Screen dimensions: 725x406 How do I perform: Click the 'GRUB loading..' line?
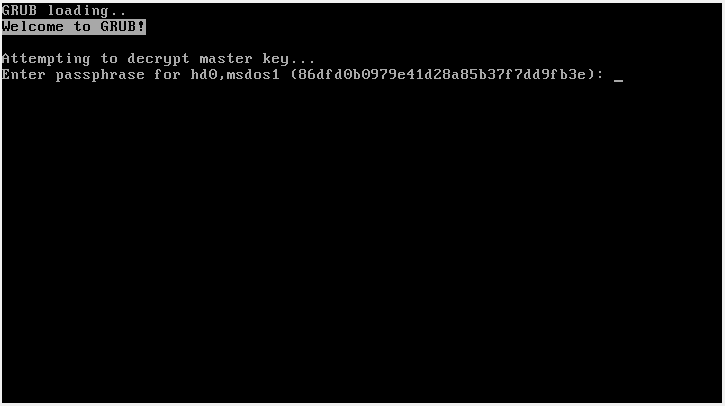(x=64, y=11)
